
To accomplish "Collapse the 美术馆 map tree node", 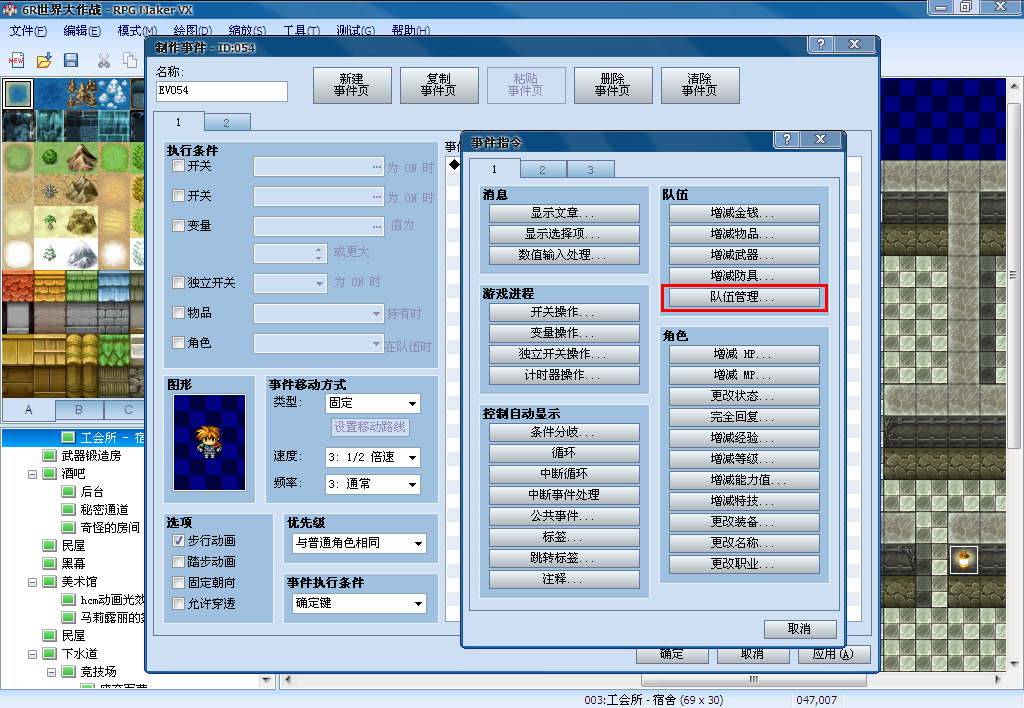I will click(32, 582).
